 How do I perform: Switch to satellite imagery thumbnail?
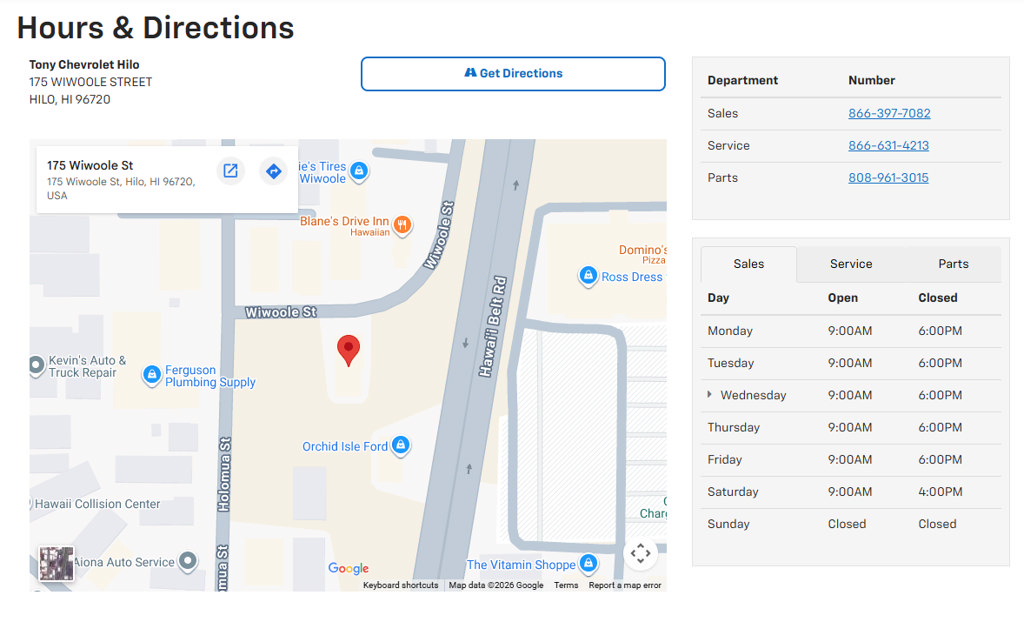(x=56, y=563)
